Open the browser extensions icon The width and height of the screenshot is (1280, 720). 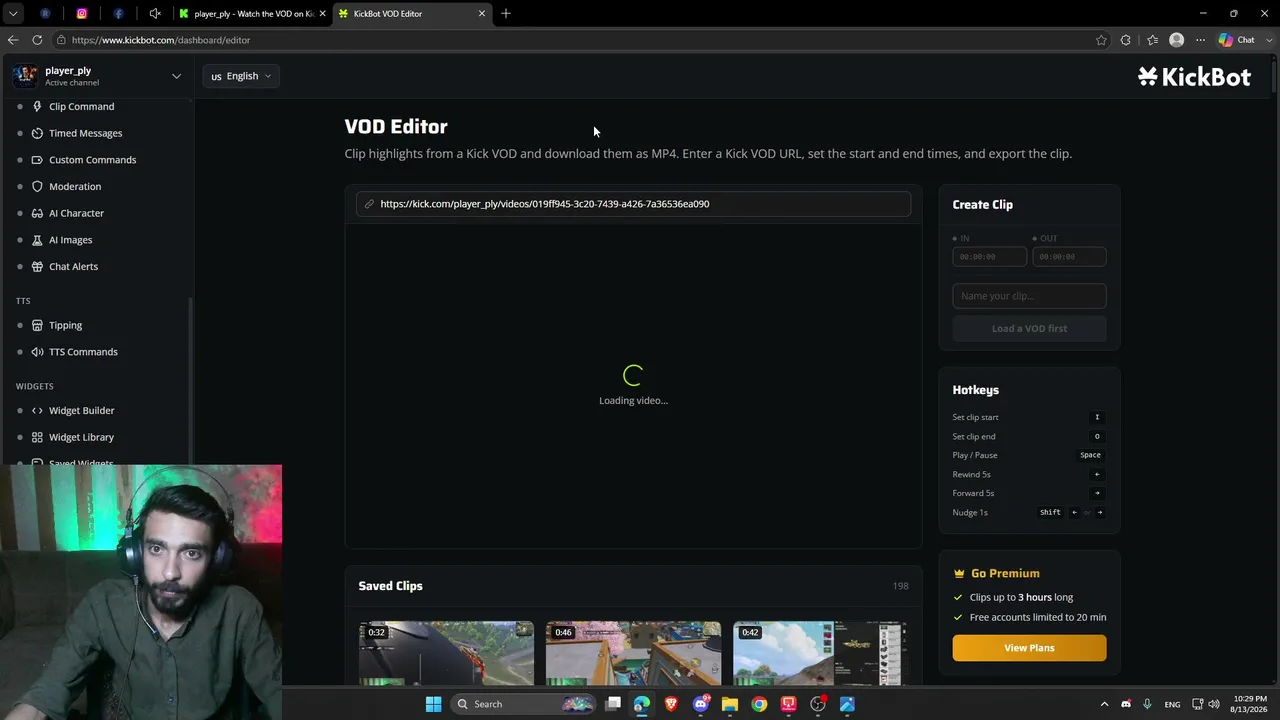[1126, 40]
